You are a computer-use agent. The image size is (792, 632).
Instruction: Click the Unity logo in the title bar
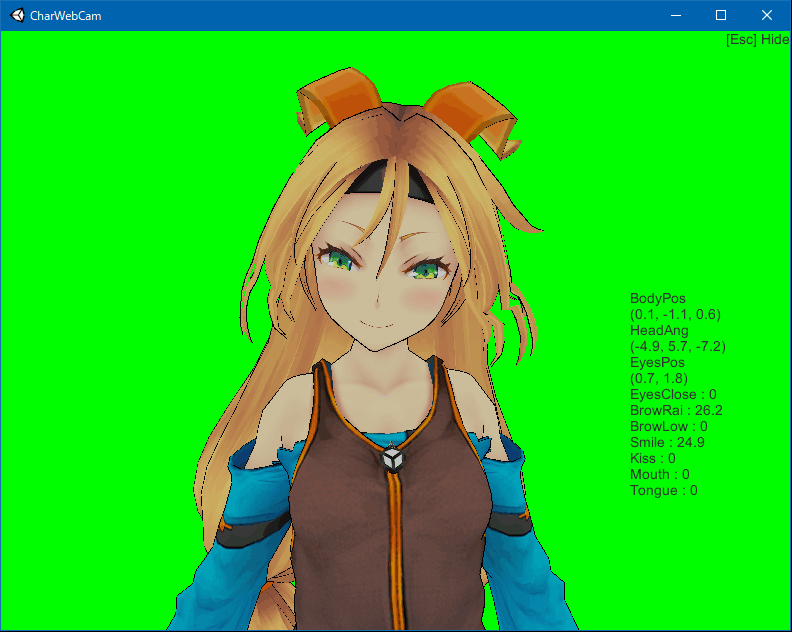coord(18,16)
